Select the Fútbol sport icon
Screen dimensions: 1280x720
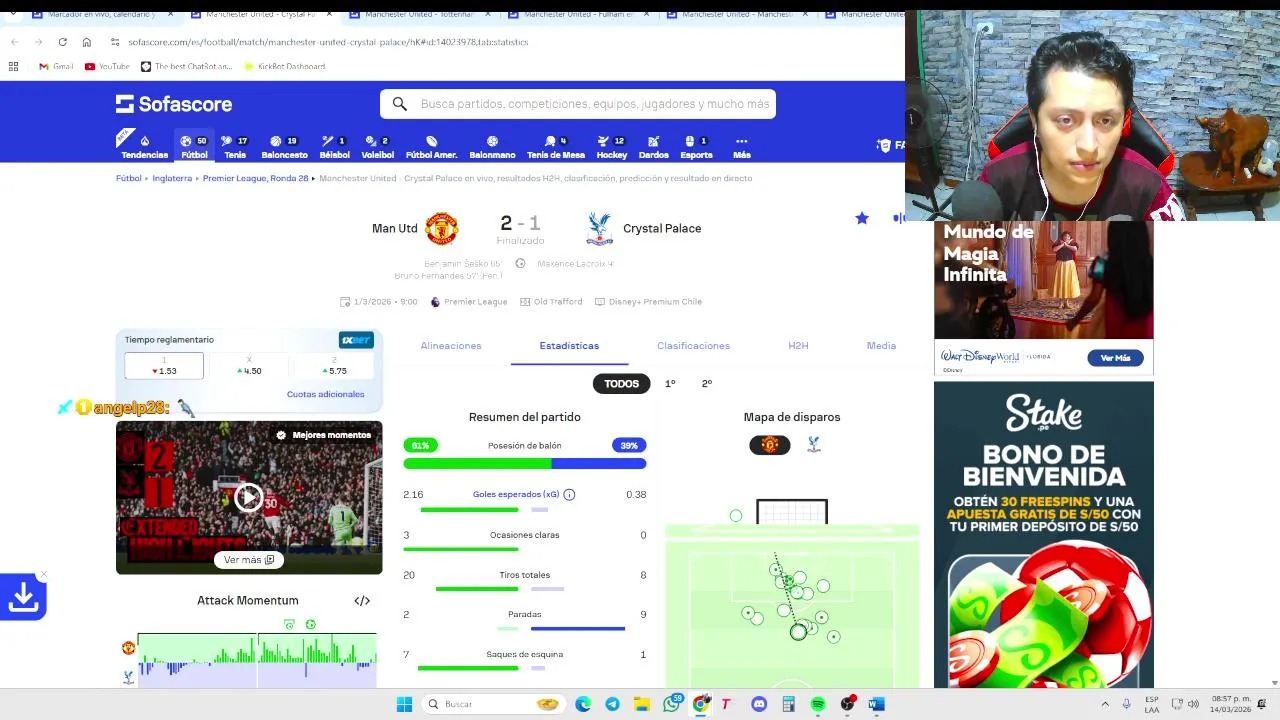point(194,147)
